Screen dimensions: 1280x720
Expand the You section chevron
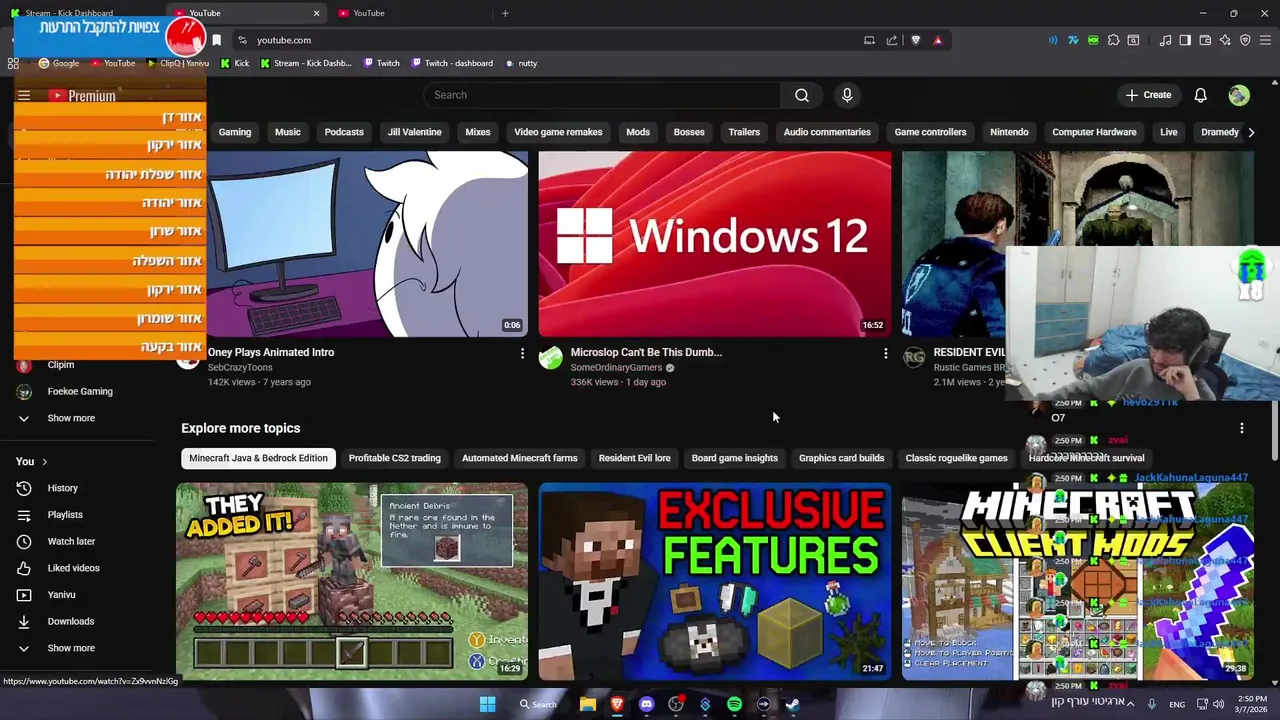point(44,462)
